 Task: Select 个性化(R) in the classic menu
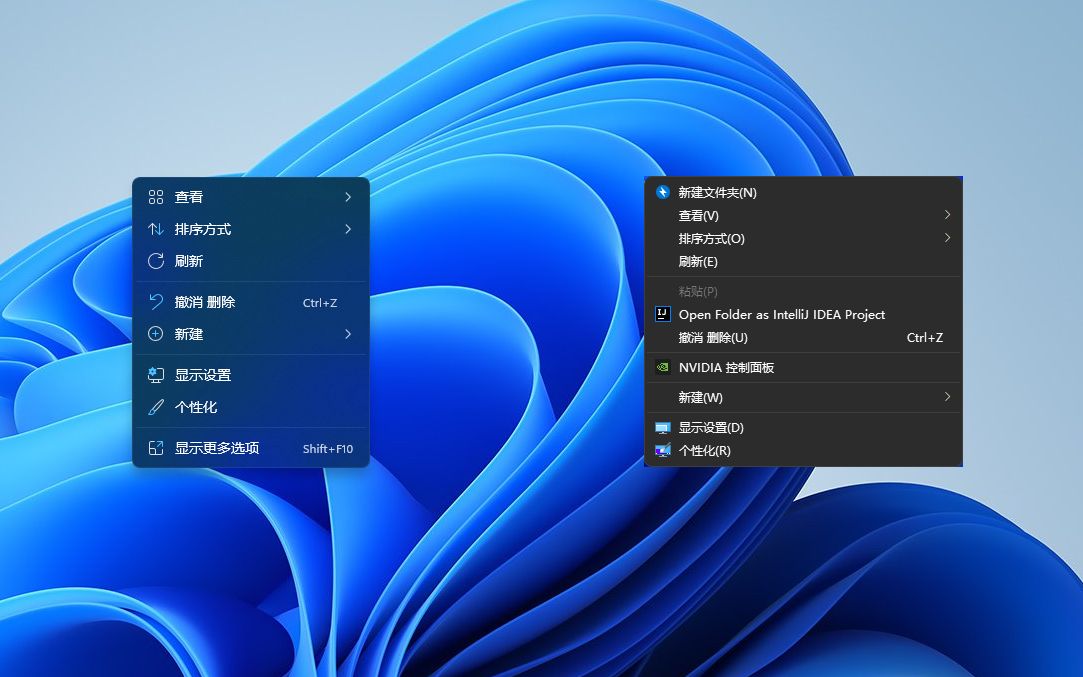tap(705, 451)
